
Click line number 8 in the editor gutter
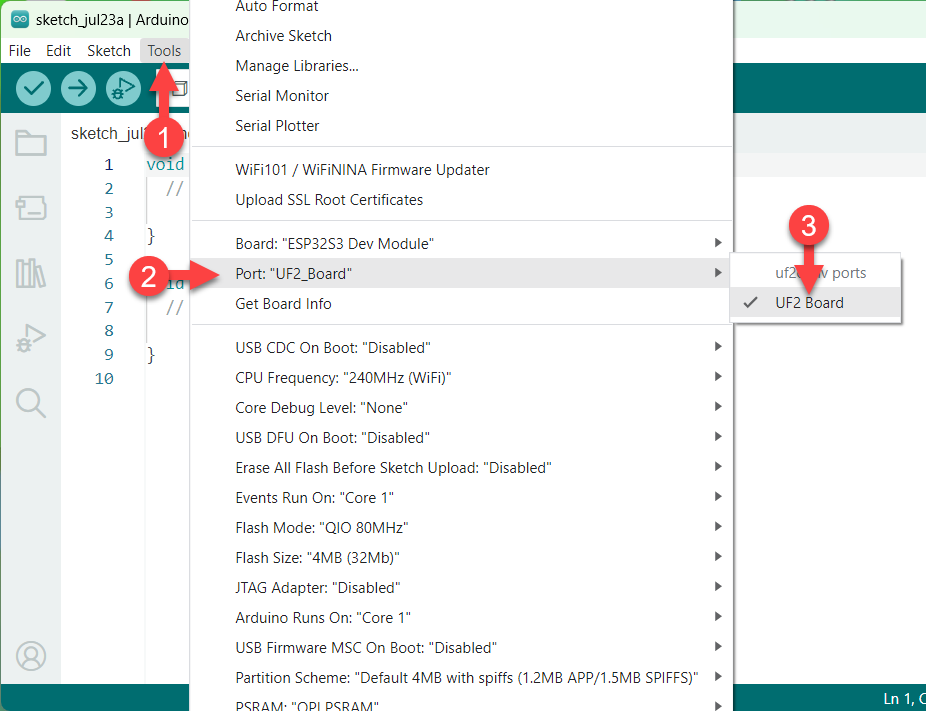(109, 331)
